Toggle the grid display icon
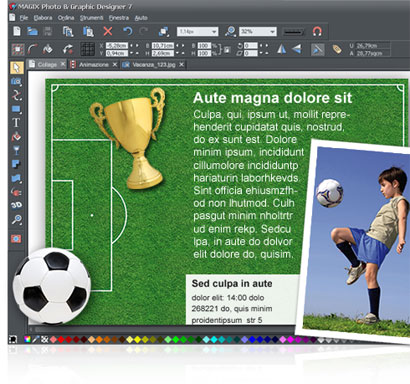410x384 pixels. 88,49
